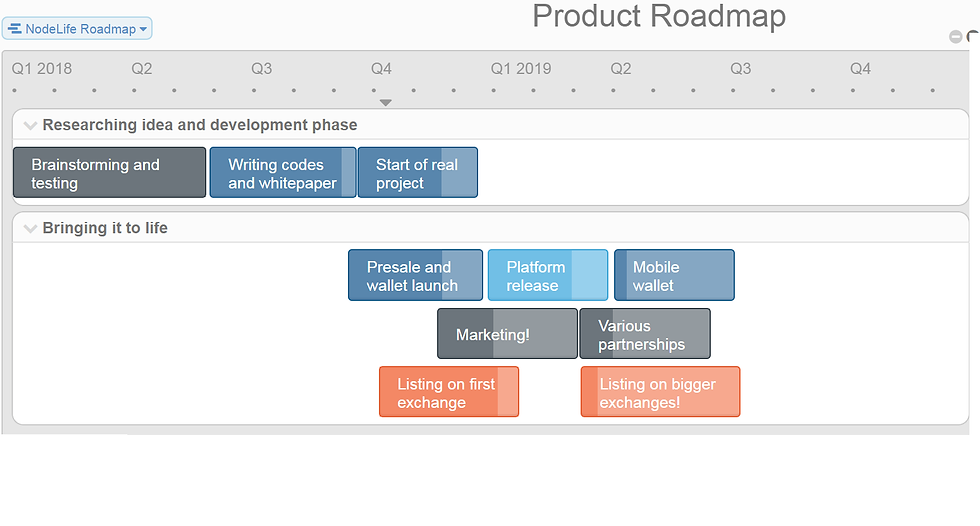
Task: Select the Brainstorming and testing bar
Action: point(109,173)
